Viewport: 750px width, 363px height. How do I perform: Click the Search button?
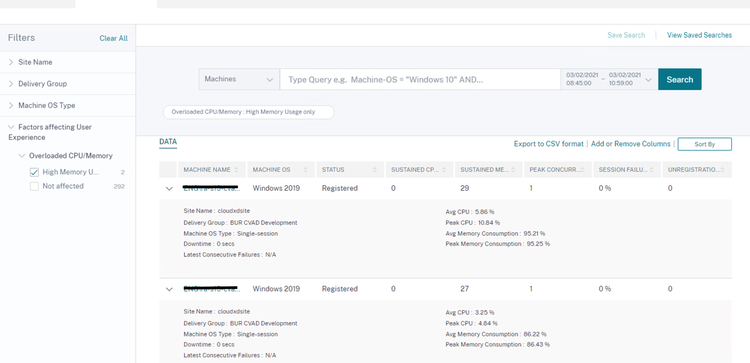tap(680, 79)
